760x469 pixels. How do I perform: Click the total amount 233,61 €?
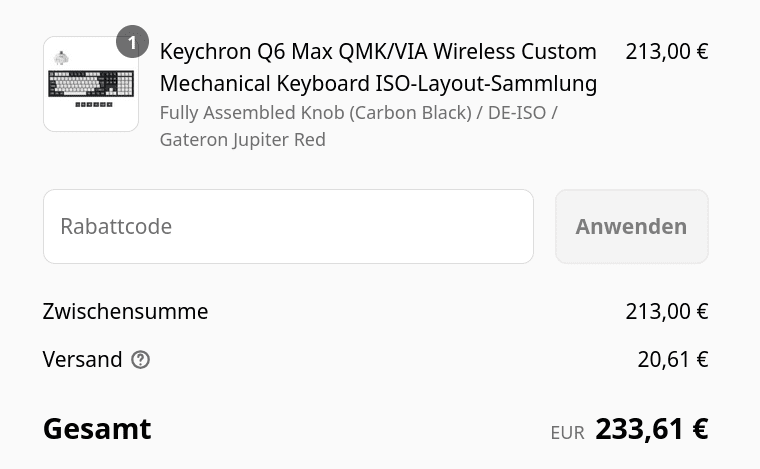tap(651, 429)
